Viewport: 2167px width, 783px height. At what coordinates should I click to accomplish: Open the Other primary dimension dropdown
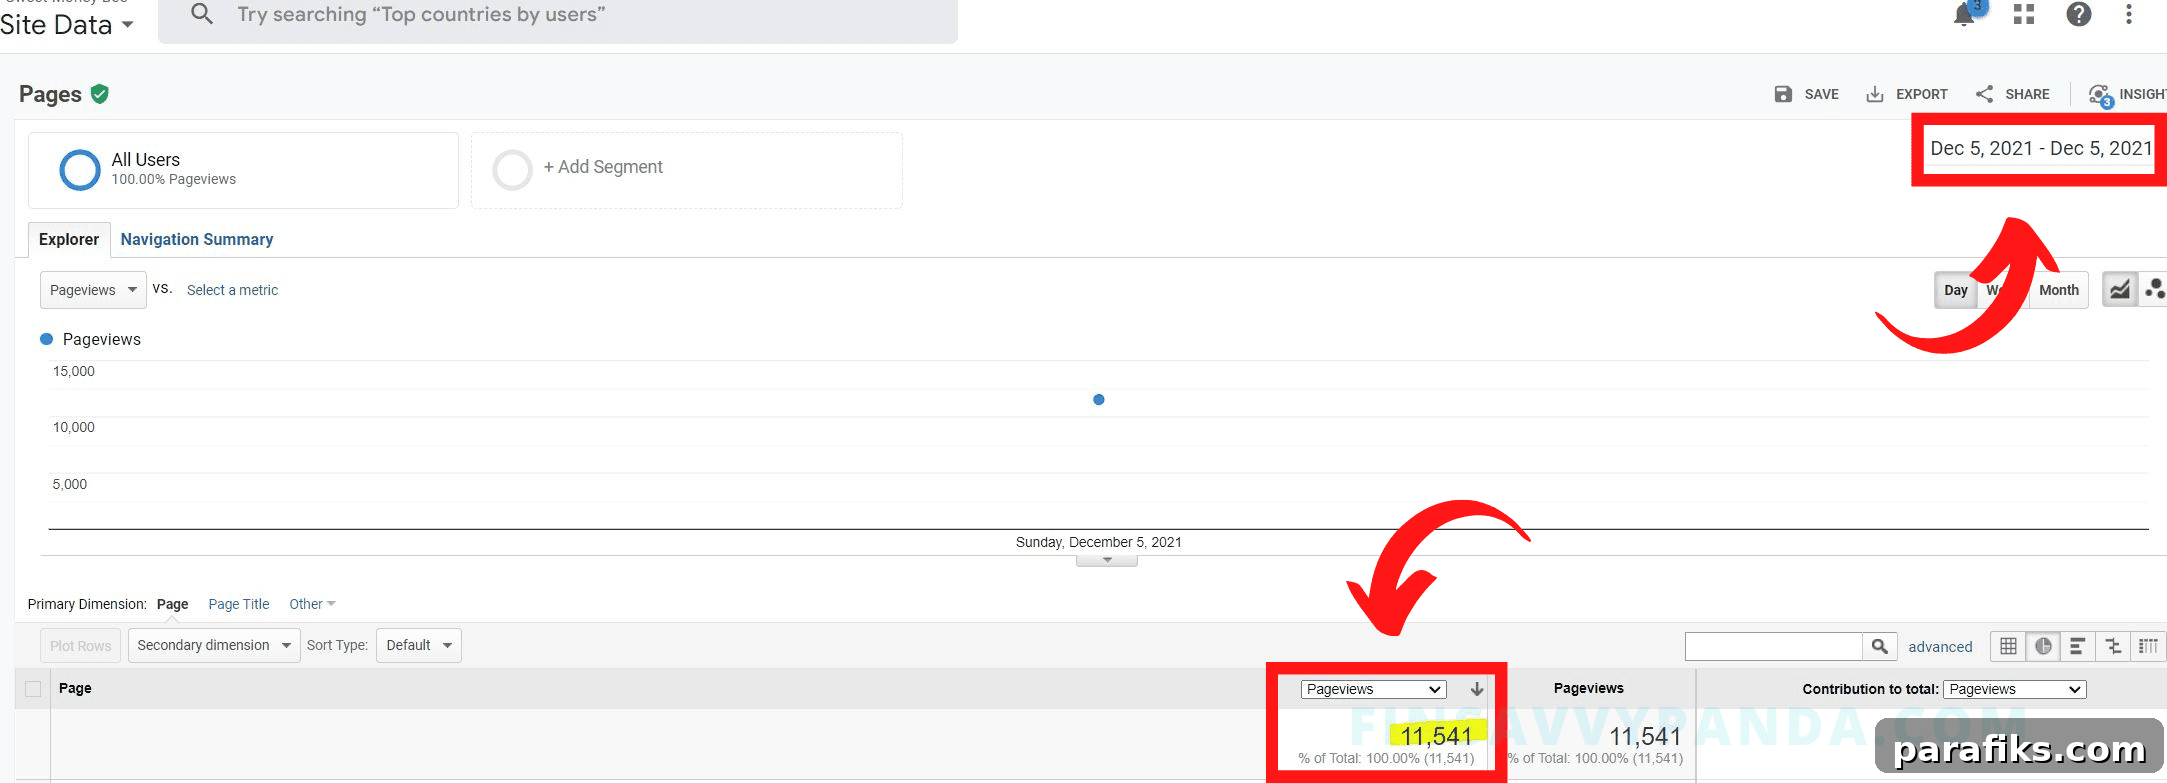point(312,604)
